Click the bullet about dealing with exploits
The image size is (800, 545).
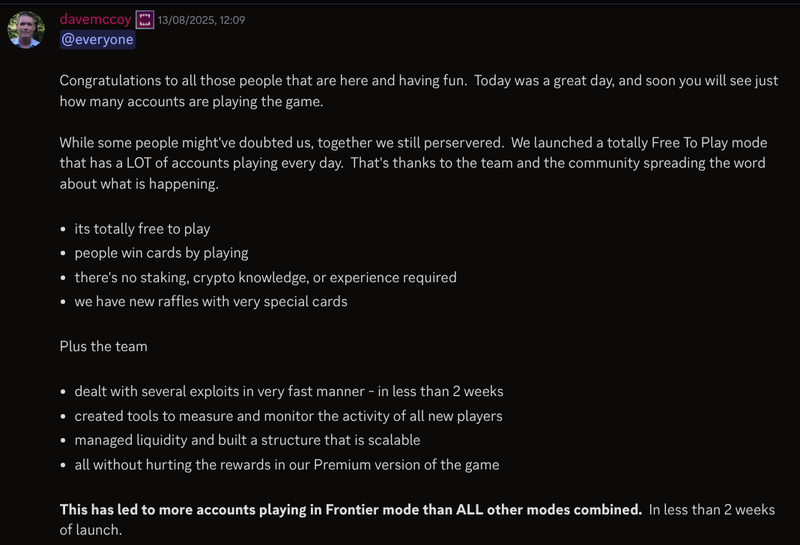pyautogui.click(x=288, y=391)
